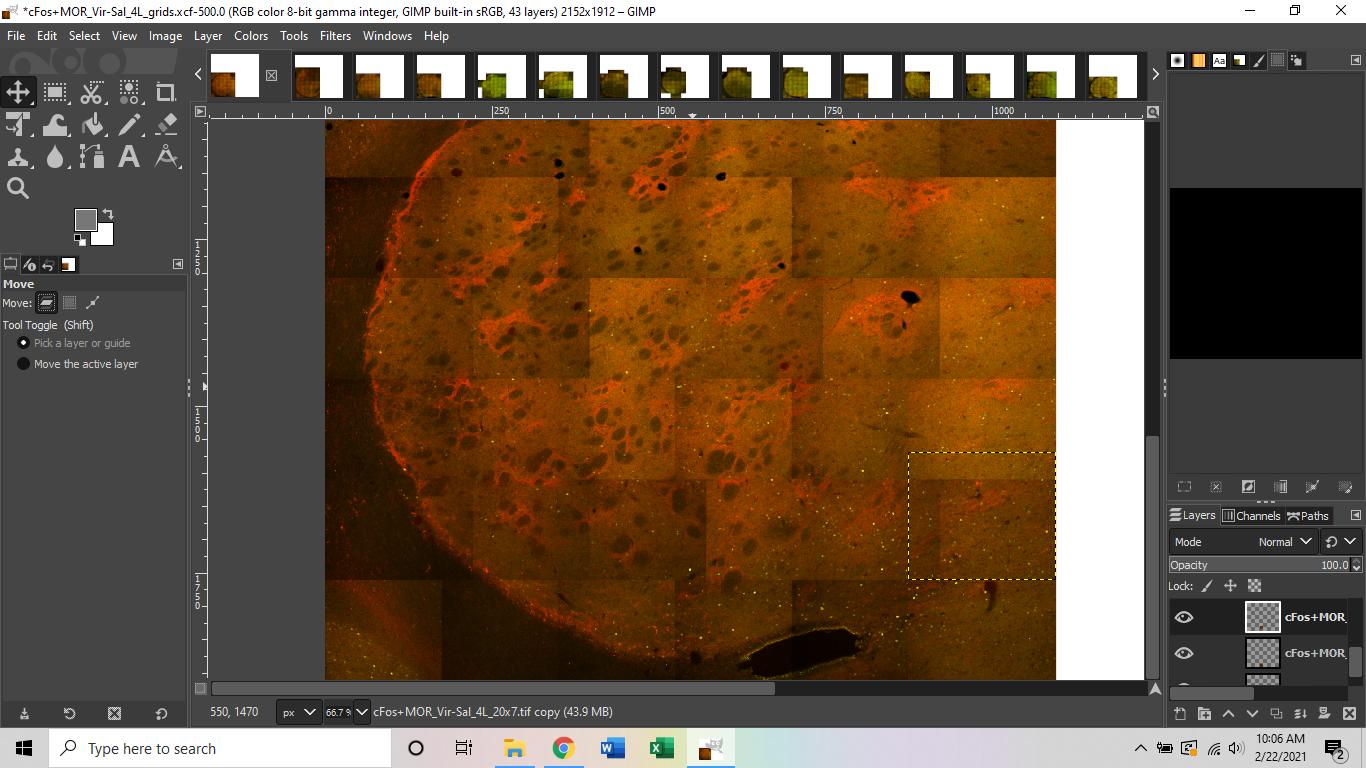This screenshot has height=768, width=1366.
Task: Select the Bucket Fill tool
Action: [92, 124]
